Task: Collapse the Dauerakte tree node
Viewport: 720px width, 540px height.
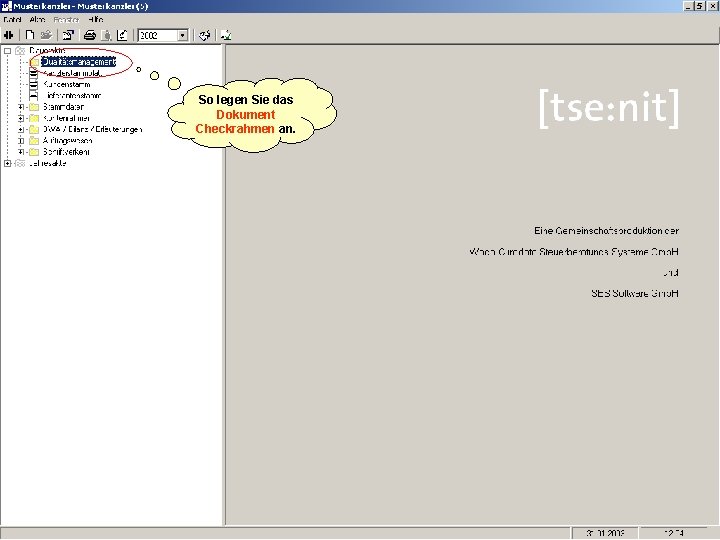Action: click(7, 51)
